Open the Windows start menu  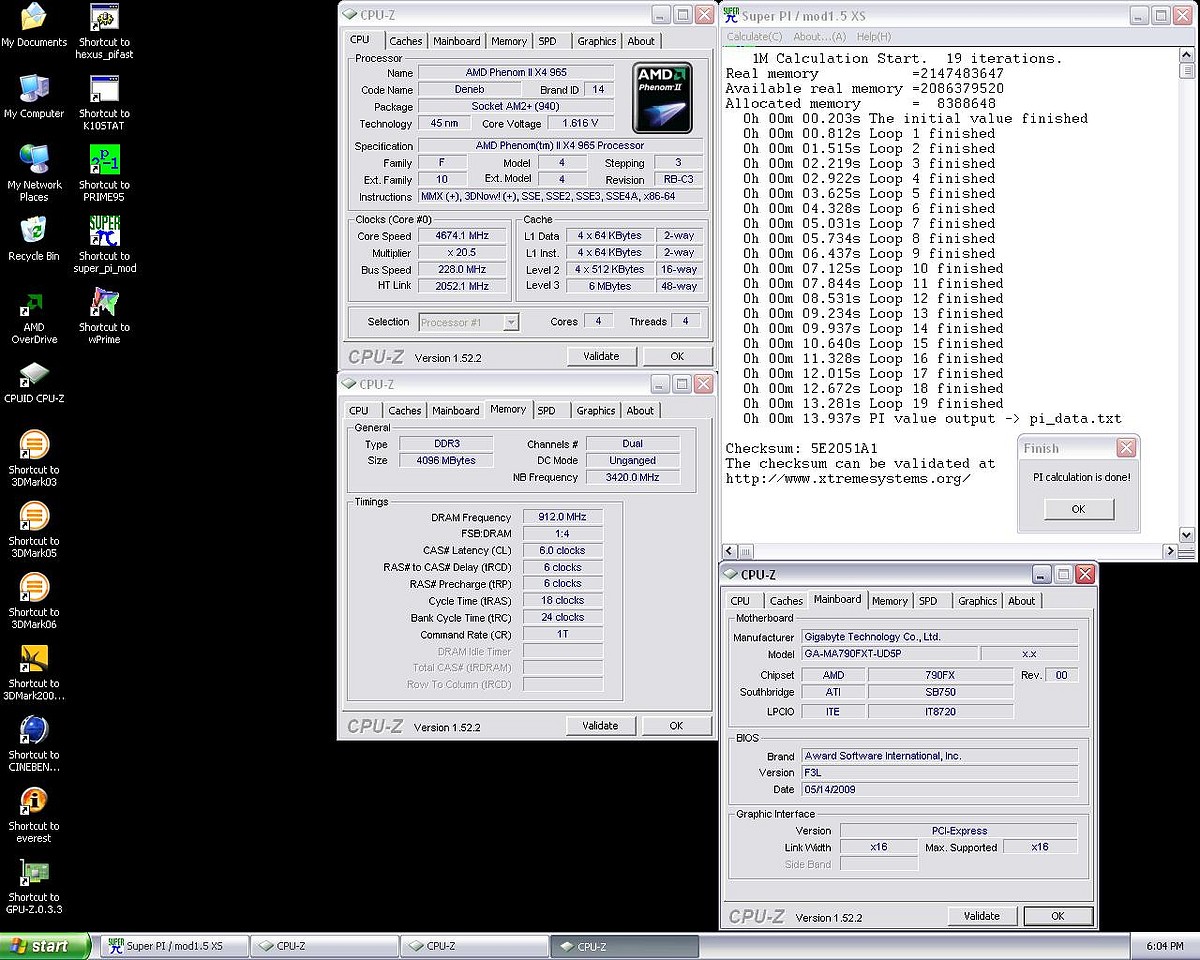point(45,945)
